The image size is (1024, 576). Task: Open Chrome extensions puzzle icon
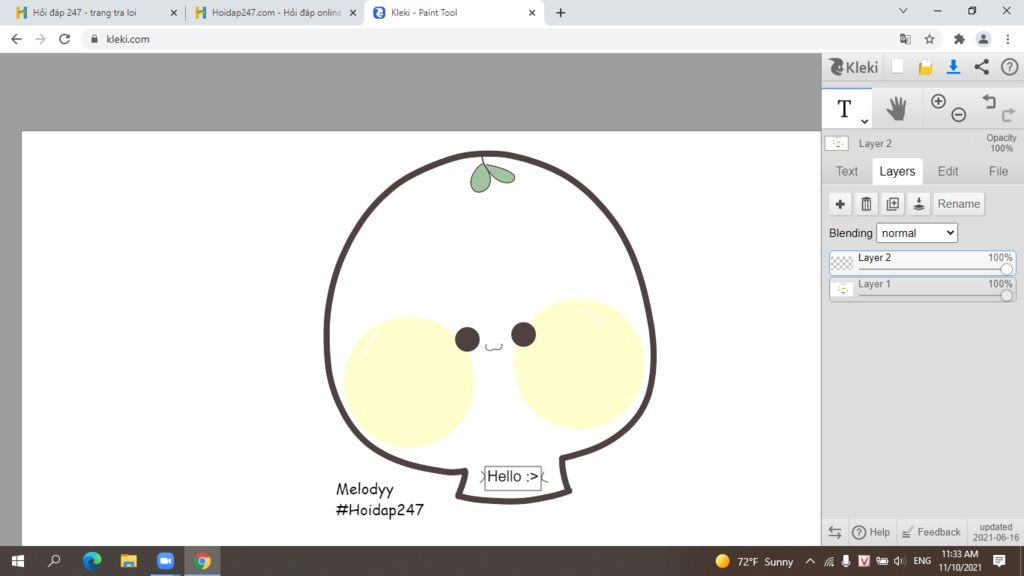pos(959,39)
